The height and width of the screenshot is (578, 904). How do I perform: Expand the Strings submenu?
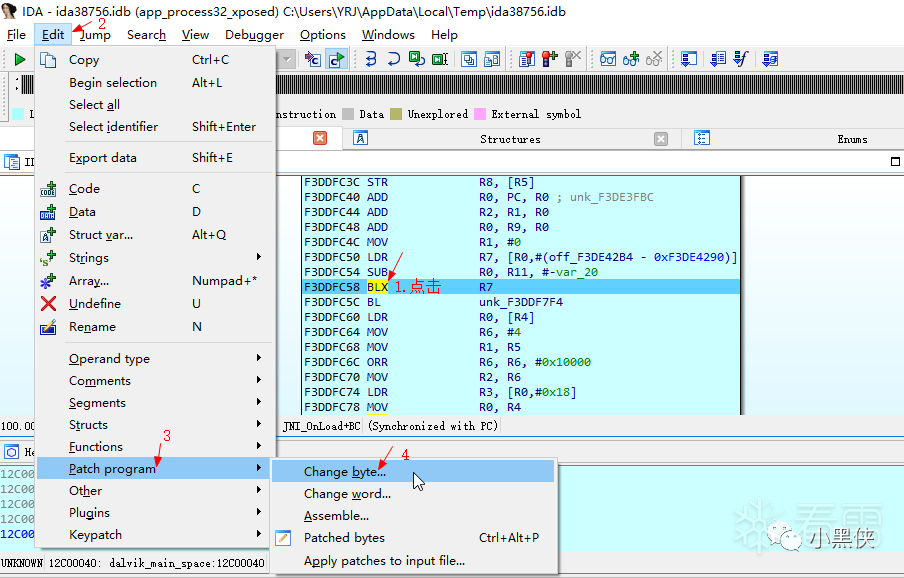coord(259,257)
